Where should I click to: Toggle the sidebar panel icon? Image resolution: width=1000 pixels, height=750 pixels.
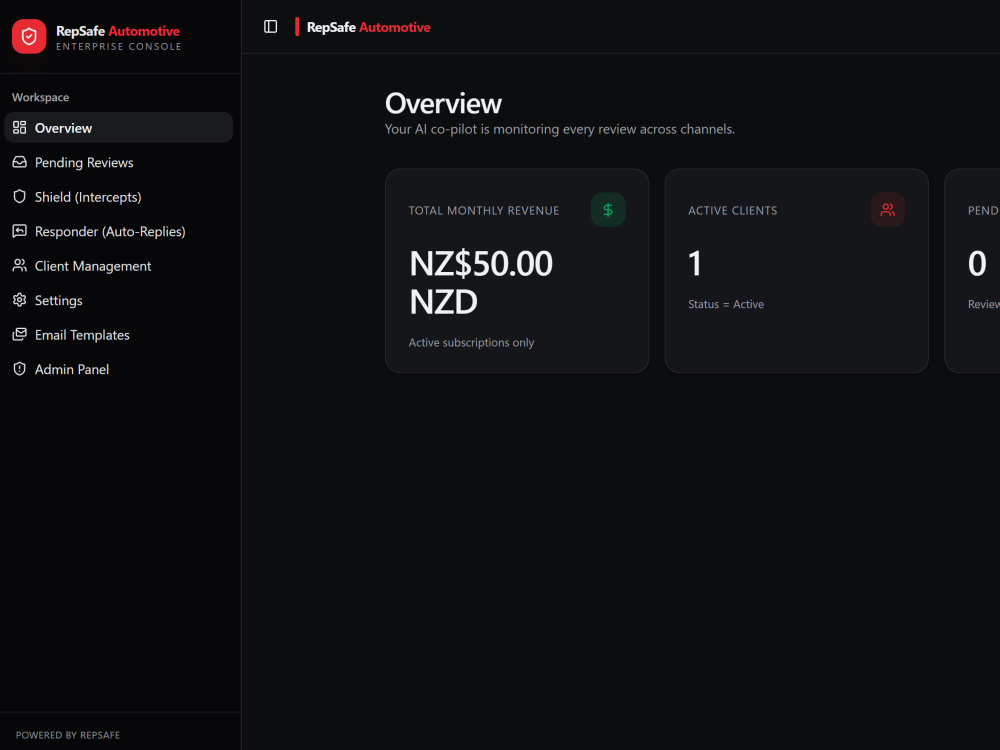[x=270, y=27]
